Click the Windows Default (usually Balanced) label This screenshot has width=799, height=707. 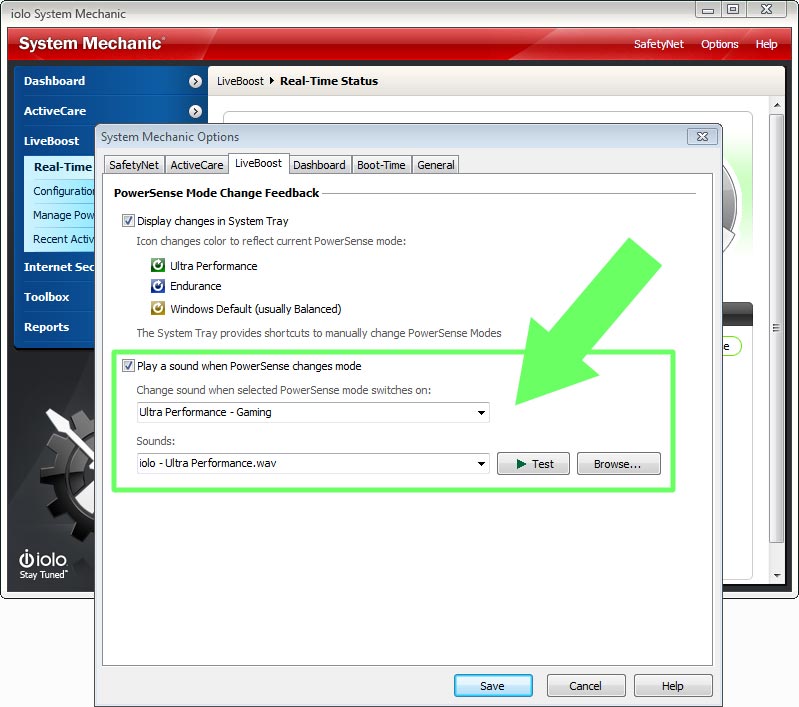(256, 309)
